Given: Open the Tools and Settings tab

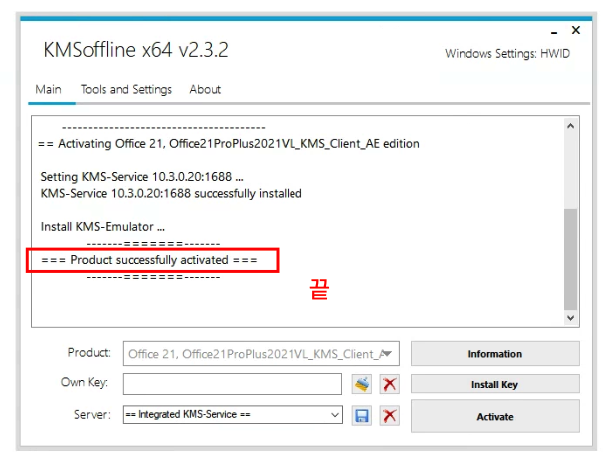Looking at the screenshot, I should point(126,89).
